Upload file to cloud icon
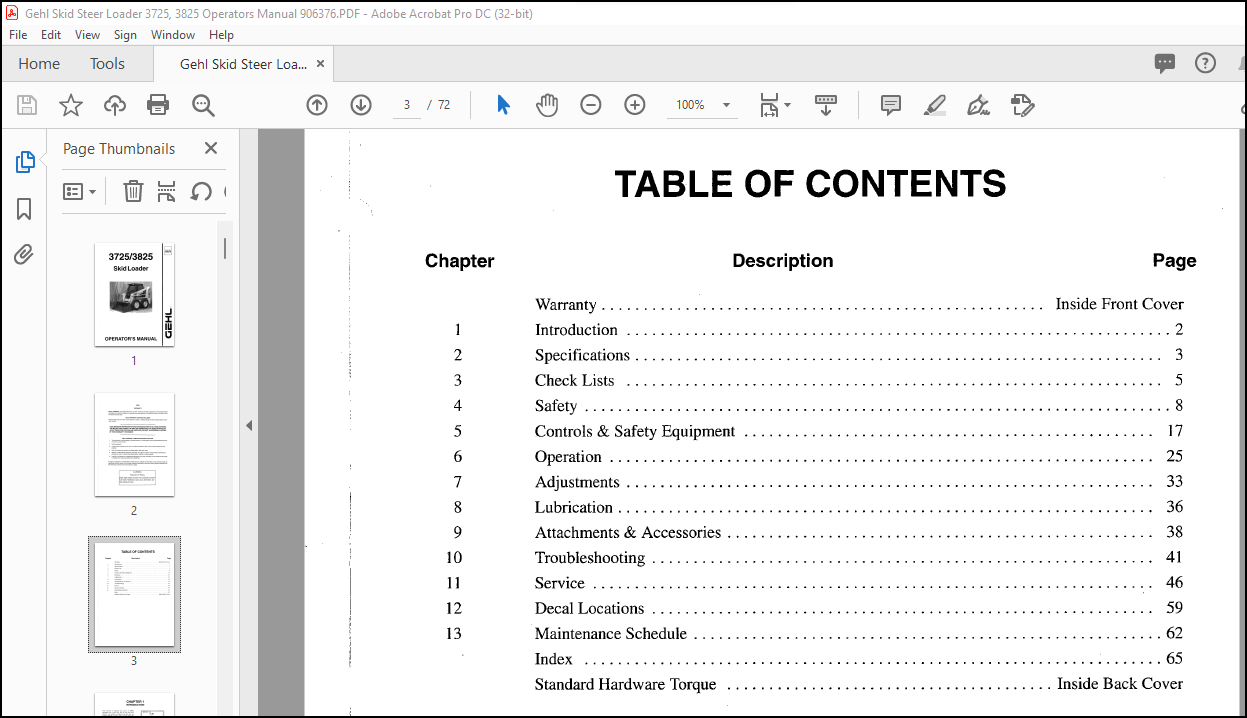Screen dimensions: 1247x718 (x=115, y=105)
